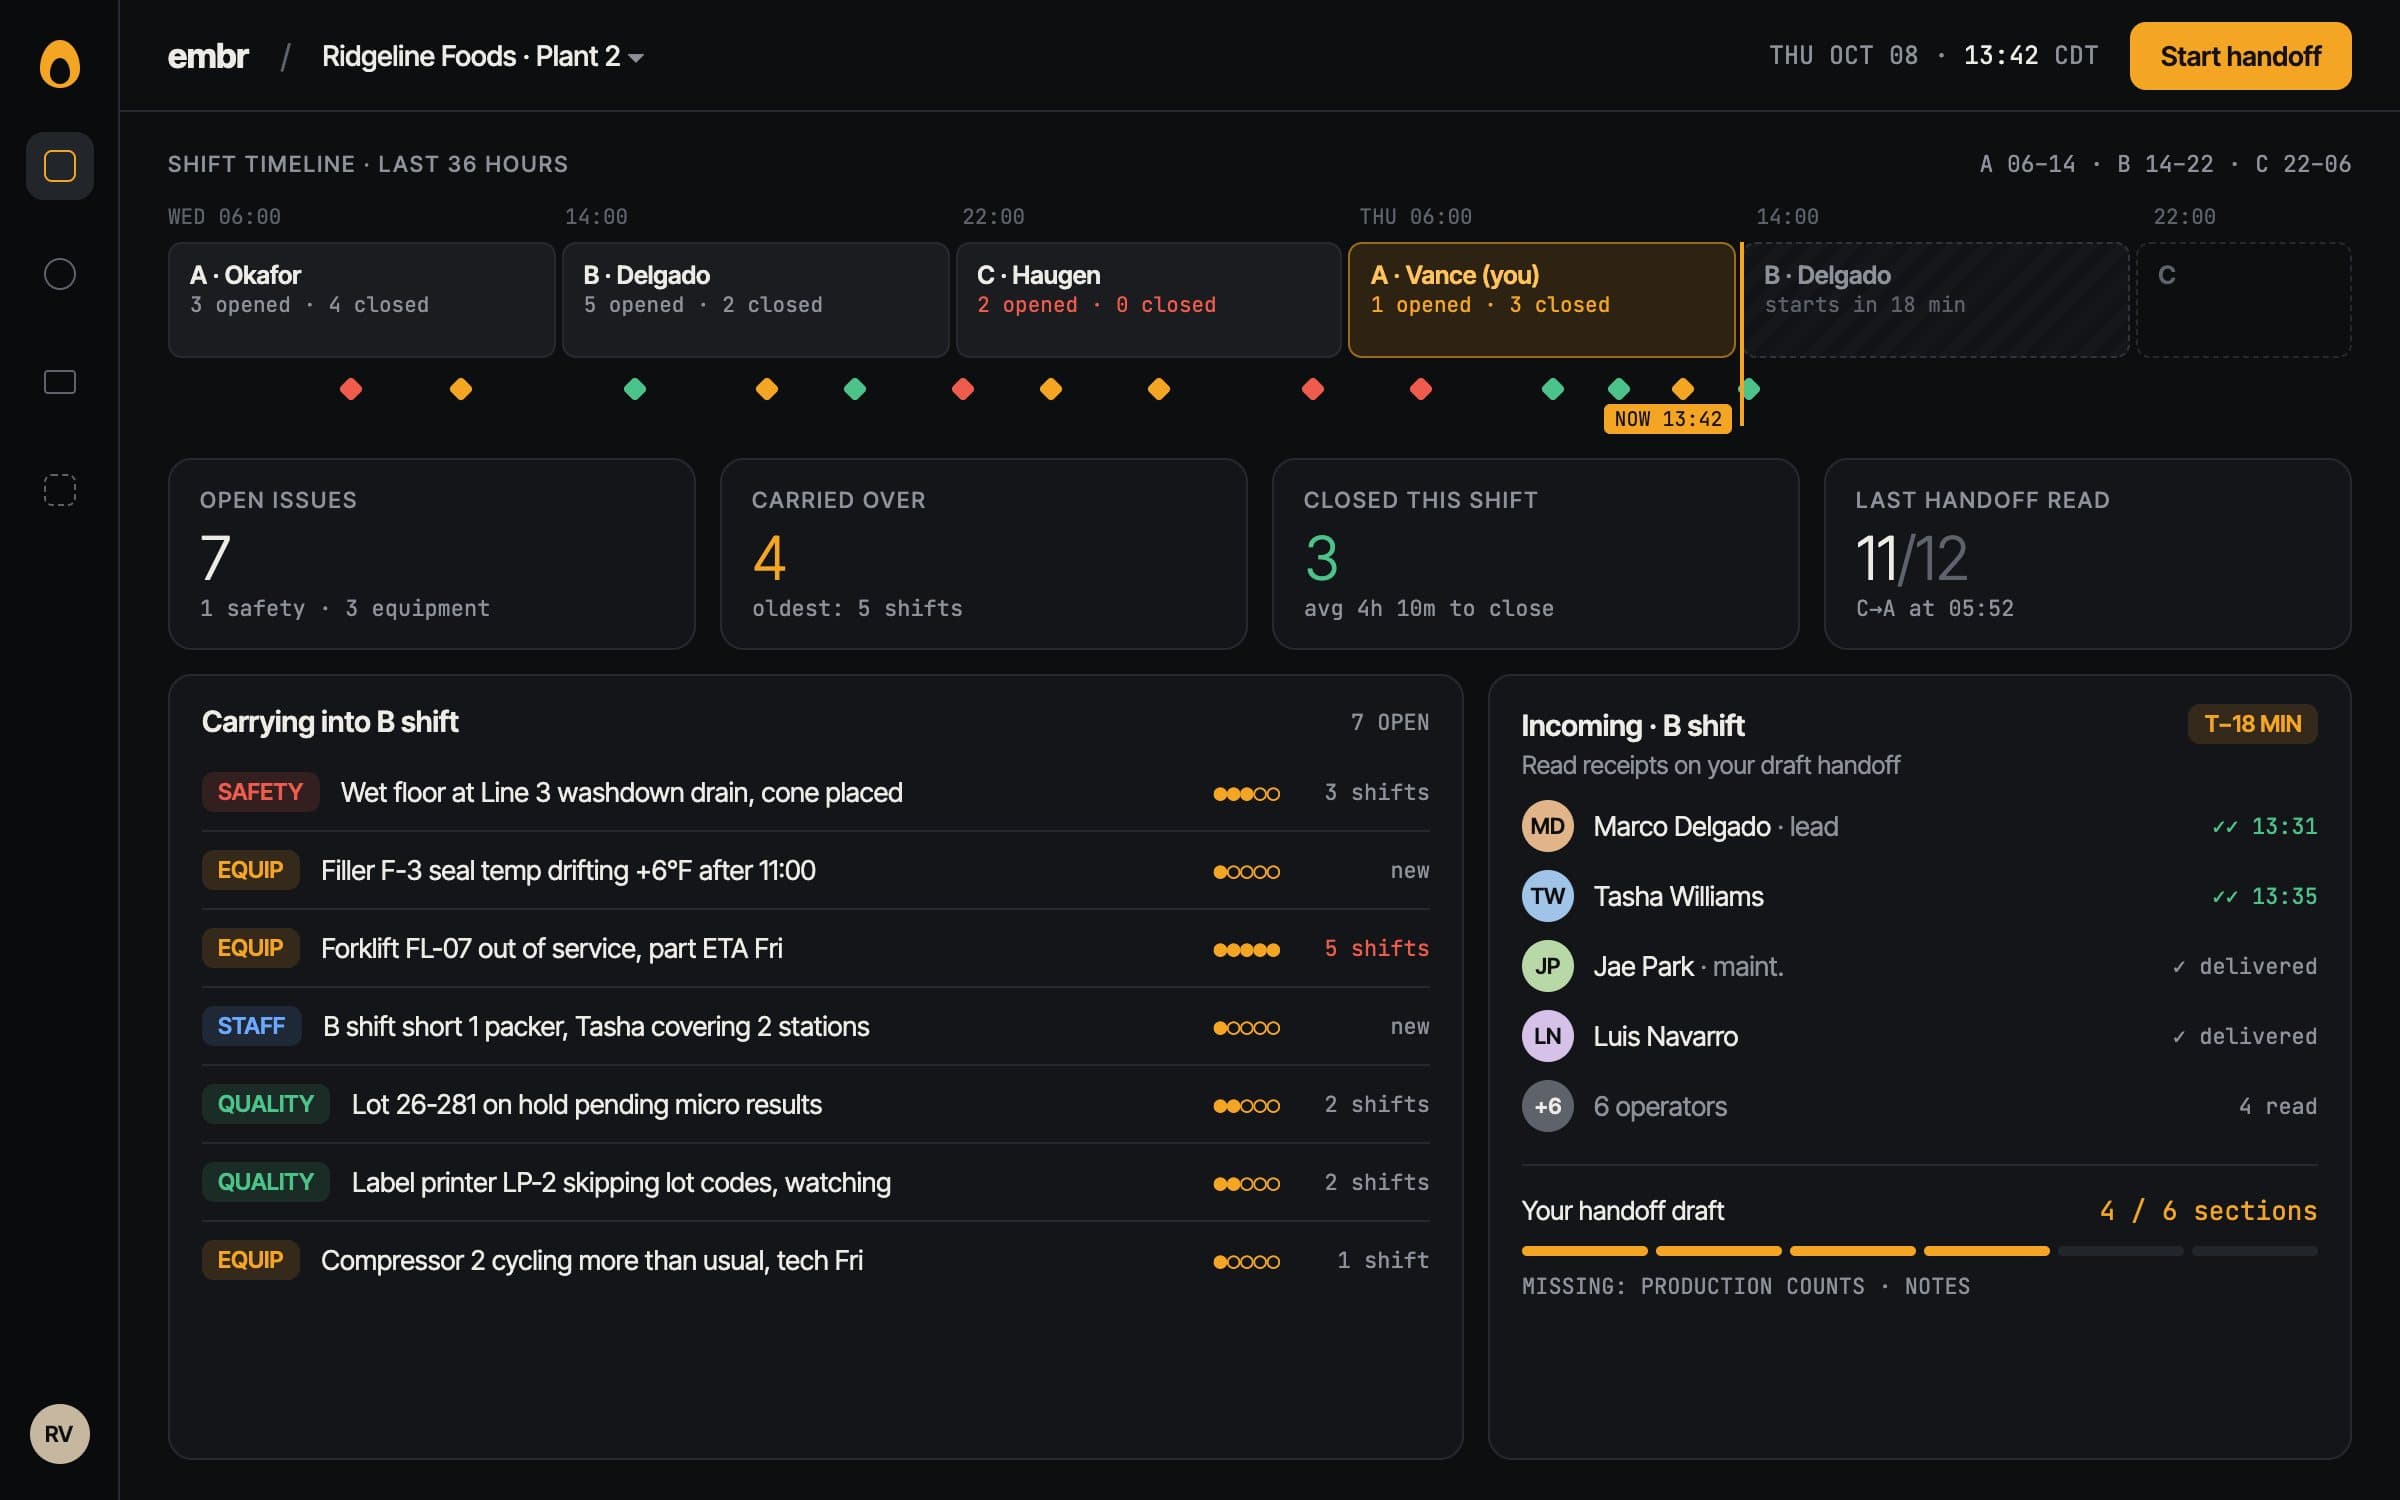This screenshot has height=1500, width=2400.
Task: Select the C · Haugen shift block
Action: coord(1148,300)
